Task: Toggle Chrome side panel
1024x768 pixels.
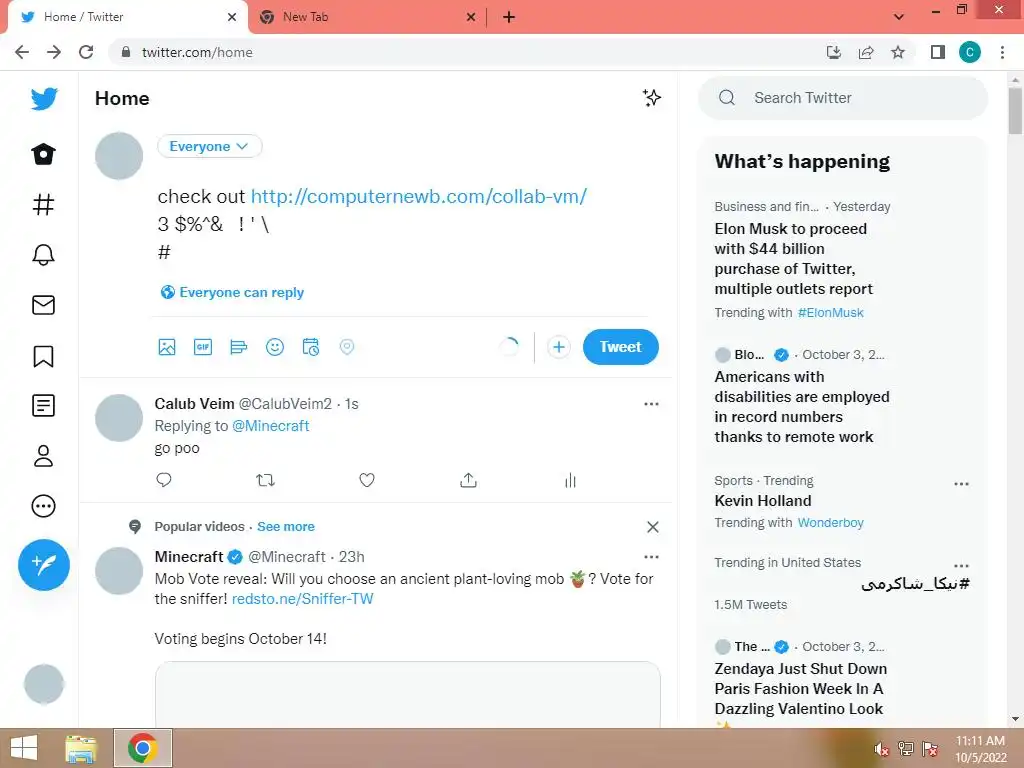Action: coord(938,52)
